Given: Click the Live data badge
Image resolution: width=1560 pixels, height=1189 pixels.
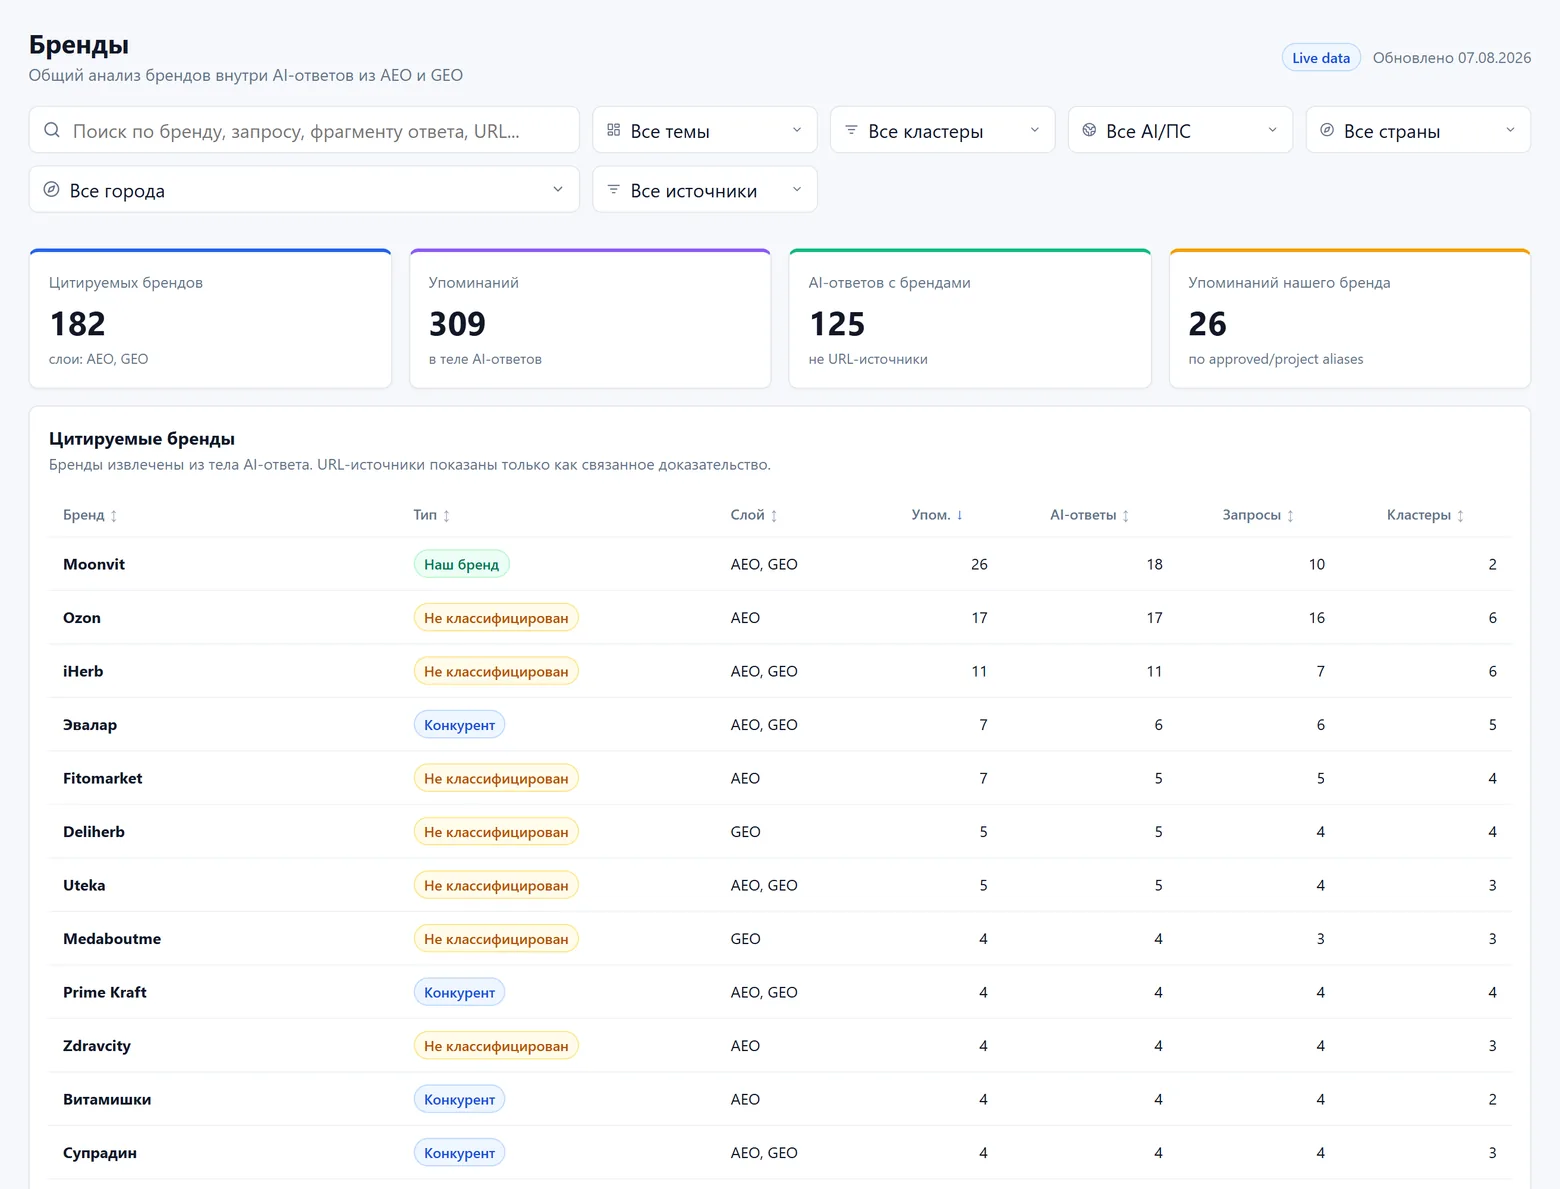Looking at the screenshot, I should 1321,58.
